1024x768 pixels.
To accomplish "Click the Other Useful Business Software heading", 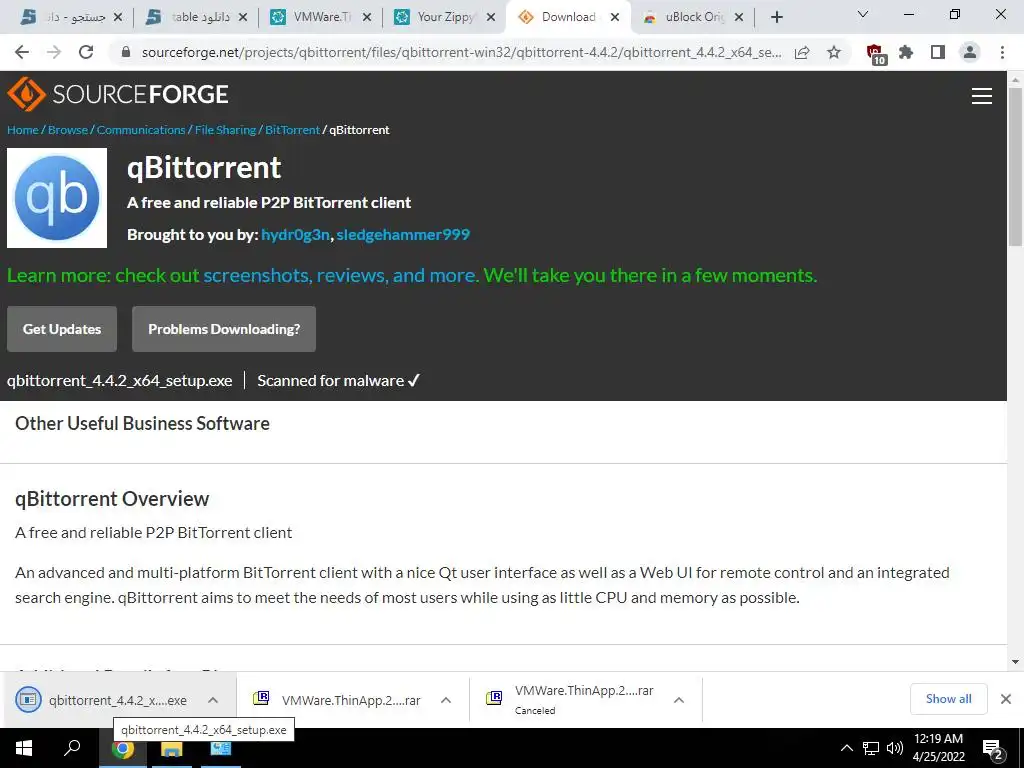I will point(142,423).
